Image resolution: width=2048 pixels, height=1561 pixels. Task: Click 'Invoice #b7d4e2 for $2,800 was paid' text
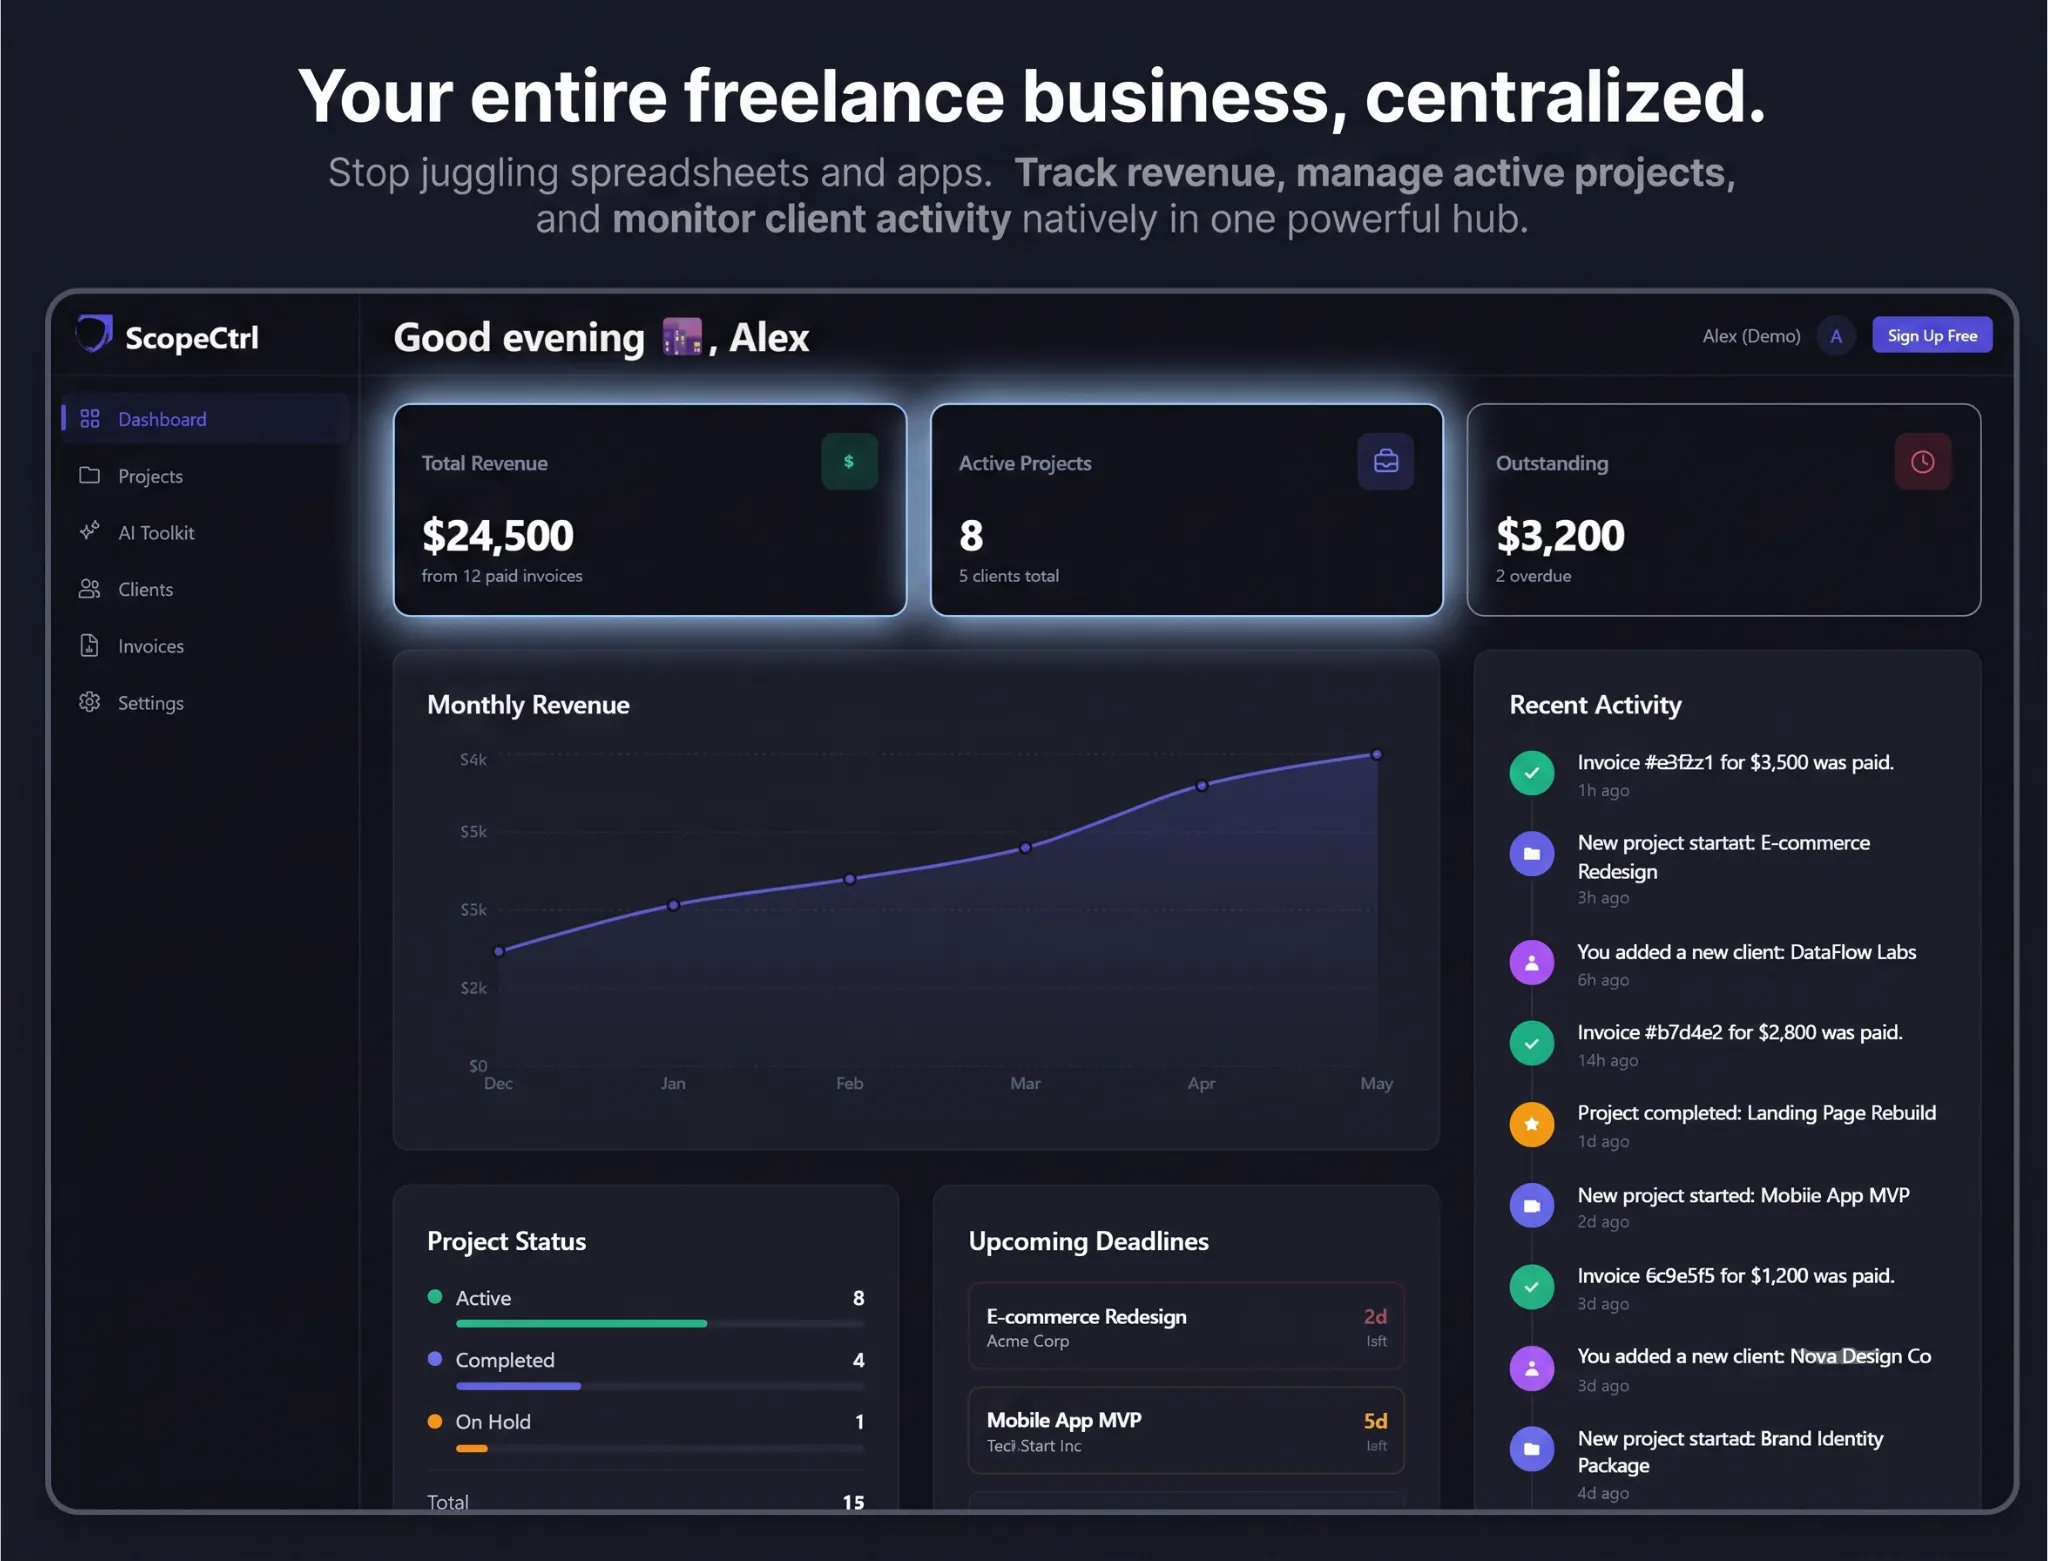[1739, 1032]
